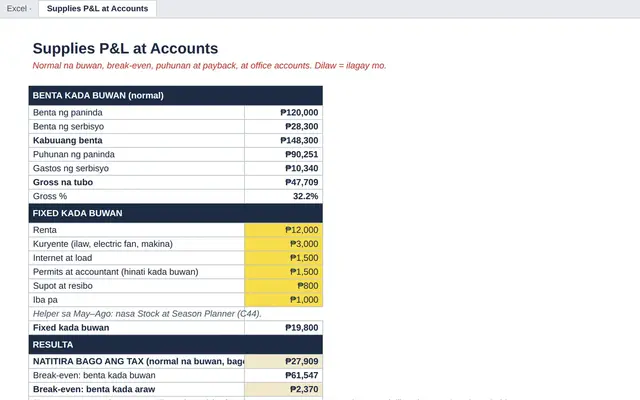
Task: Edit the yellow Internet at load ₱1,500 cell
Action: tap(284, 258)
